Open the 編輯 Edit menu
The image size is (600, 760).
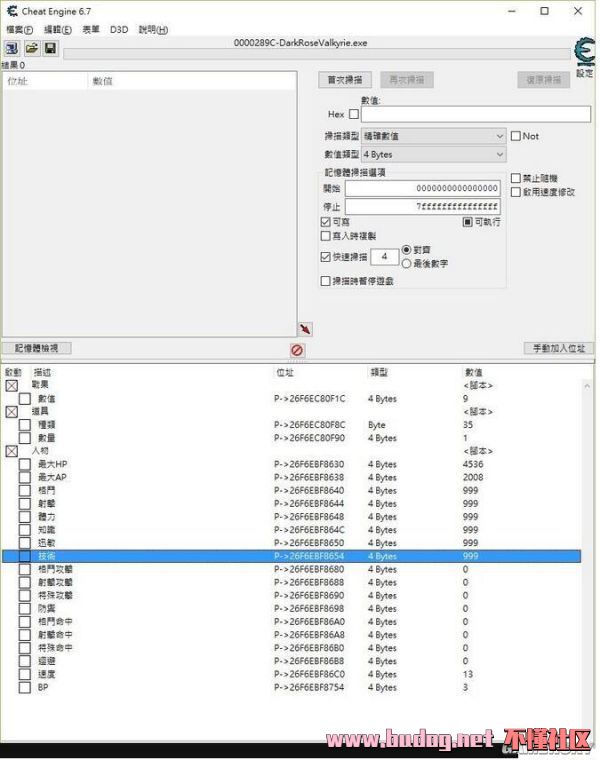[58, 30]
